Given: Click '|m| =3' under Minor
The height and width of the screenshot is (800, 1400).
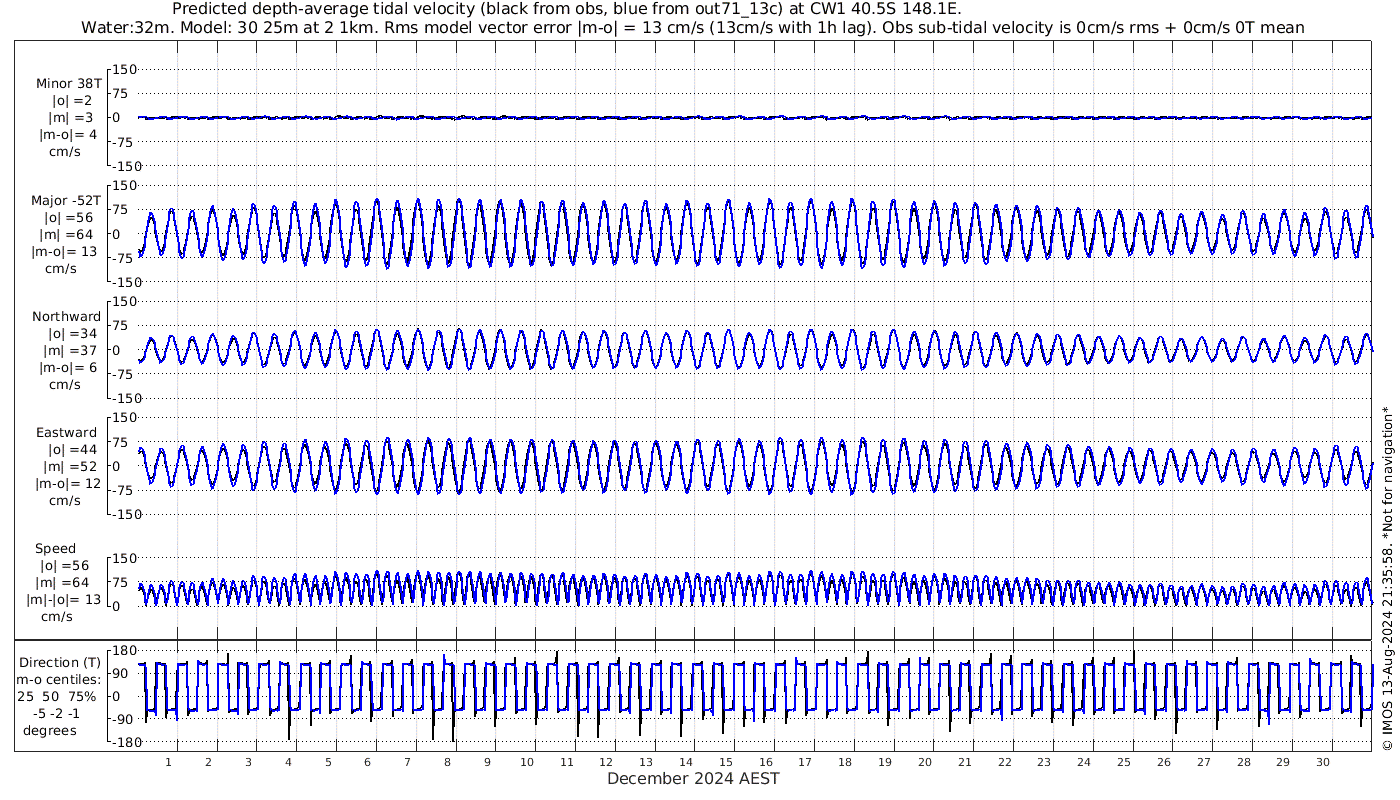Looking at the screenshot, I should point(69,118).
